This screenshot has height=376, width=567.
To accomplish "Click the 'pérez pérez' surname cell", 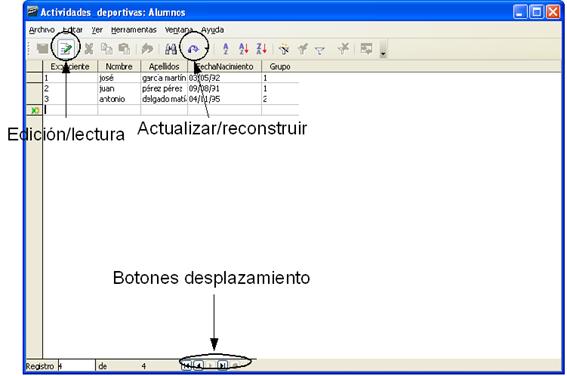I will [x=164, y=89].
